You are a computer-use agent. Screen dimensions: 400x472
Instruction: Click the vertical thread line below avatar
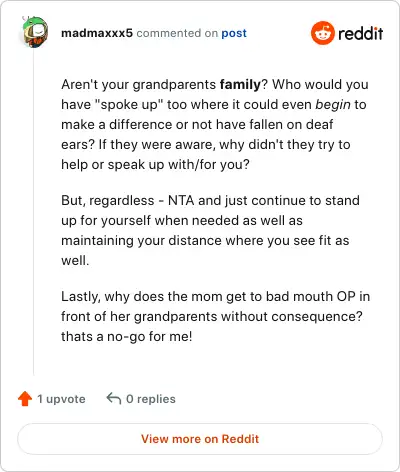pos(34,212)
